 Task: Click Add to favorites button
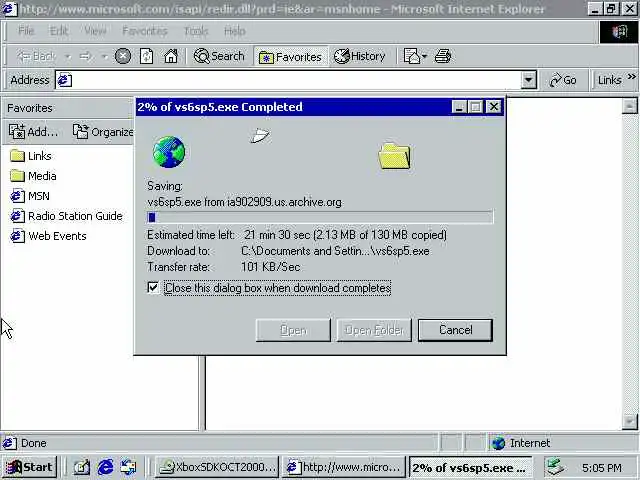(33, 131)
